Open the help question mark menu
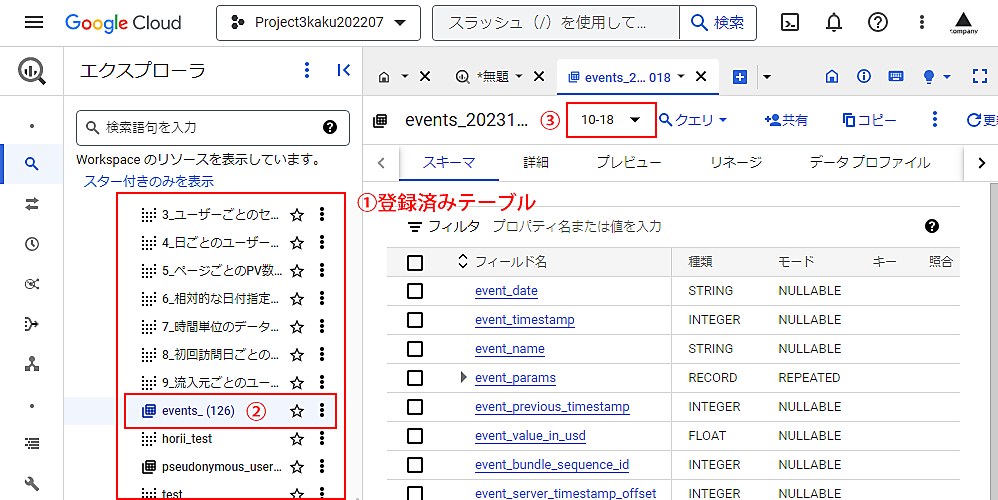998x500 pixels. click(878, 22)
